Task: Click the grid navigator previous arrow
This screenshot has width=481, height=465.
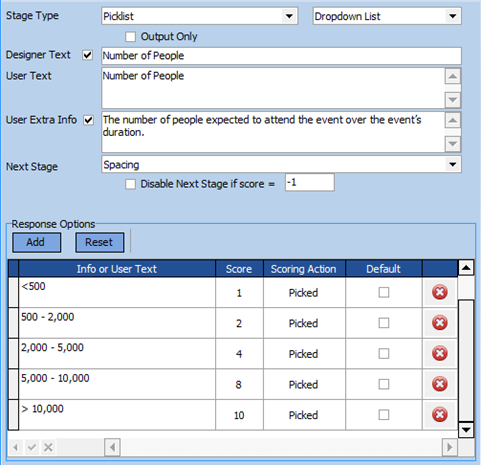Action: point(15,447)
